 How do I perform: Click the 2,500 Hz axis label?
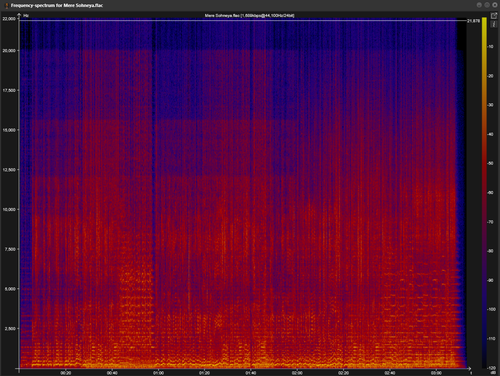[x=10, y=328]
